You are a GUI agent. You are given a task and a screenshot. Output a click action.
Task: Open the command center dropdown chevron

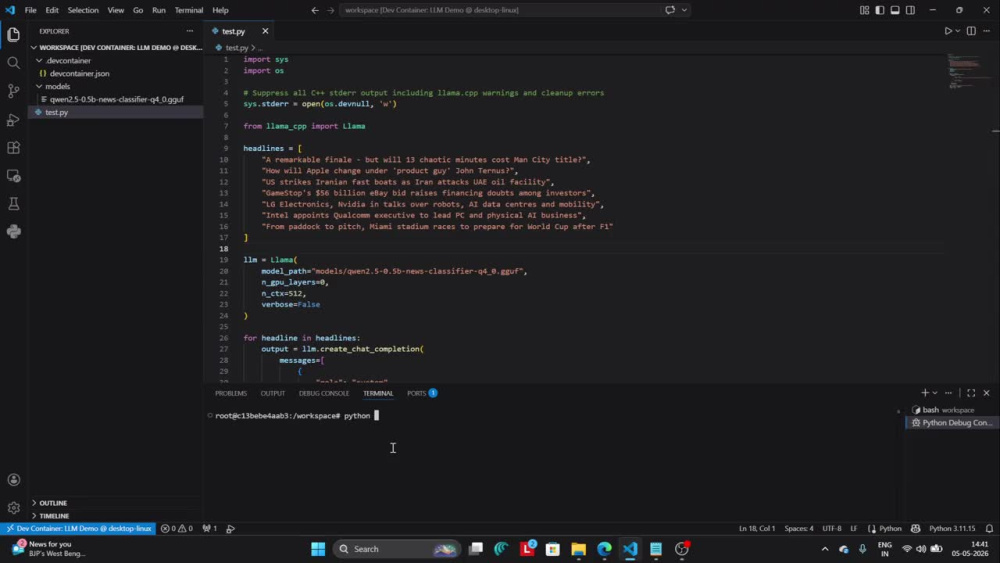click(x=684, y=10)
